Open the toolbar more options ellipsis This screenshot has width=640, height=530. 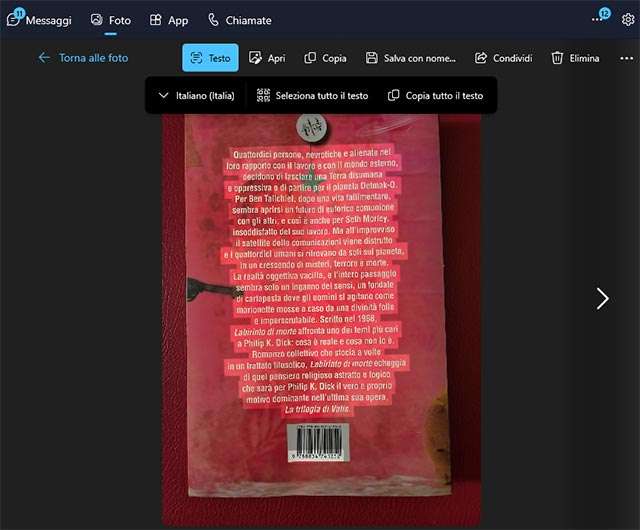pos(627,58)
